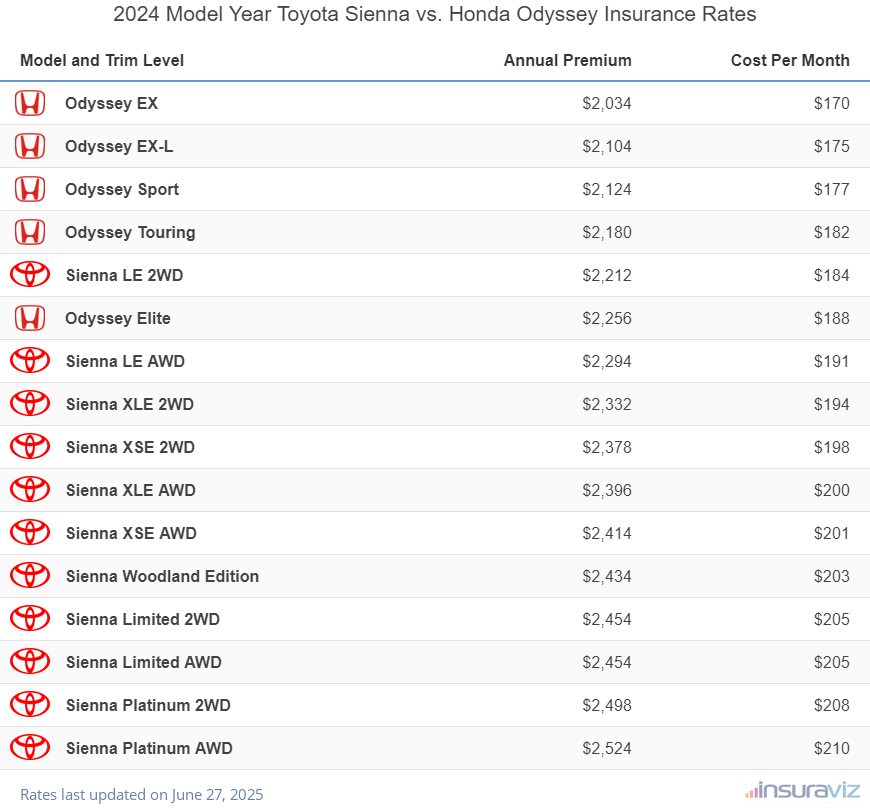Click the $184 monthly cost value
The width and height of the screenshot is (870, 810).
[832, 276]
